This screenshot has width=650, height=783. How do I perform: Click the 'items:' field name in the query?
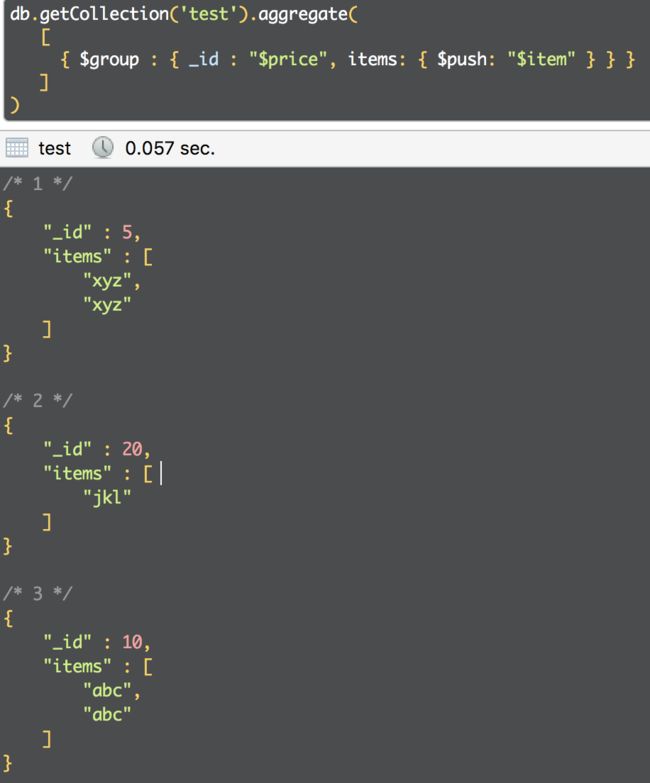click(377, 59)
